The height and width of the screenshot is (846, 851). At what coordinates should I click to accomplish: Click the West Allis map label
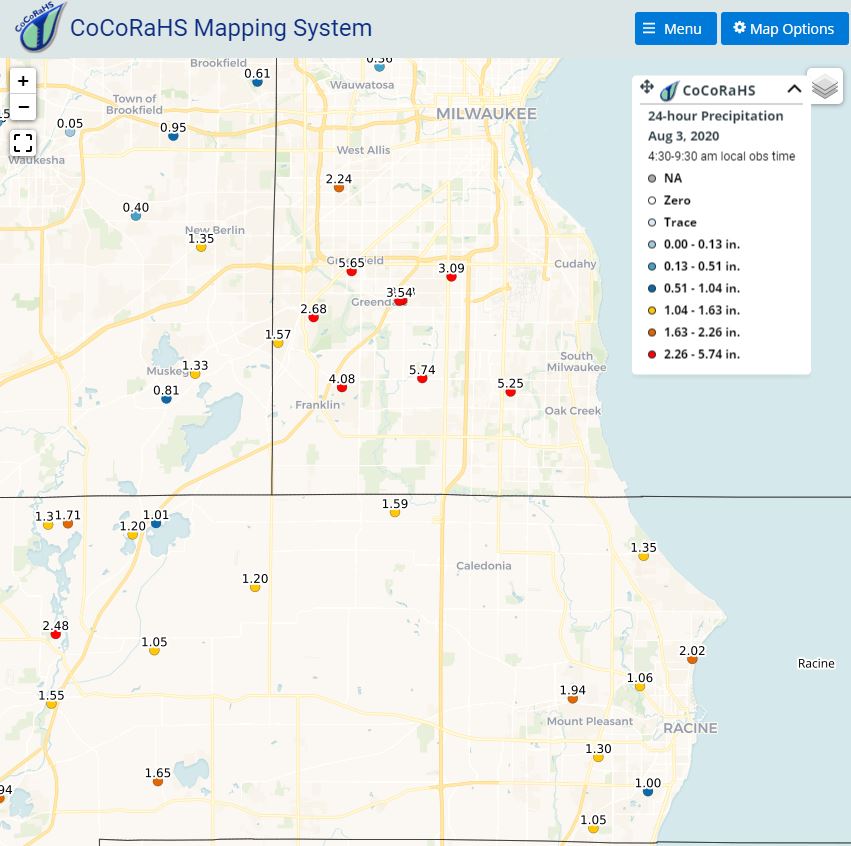[x=363, y=150]
